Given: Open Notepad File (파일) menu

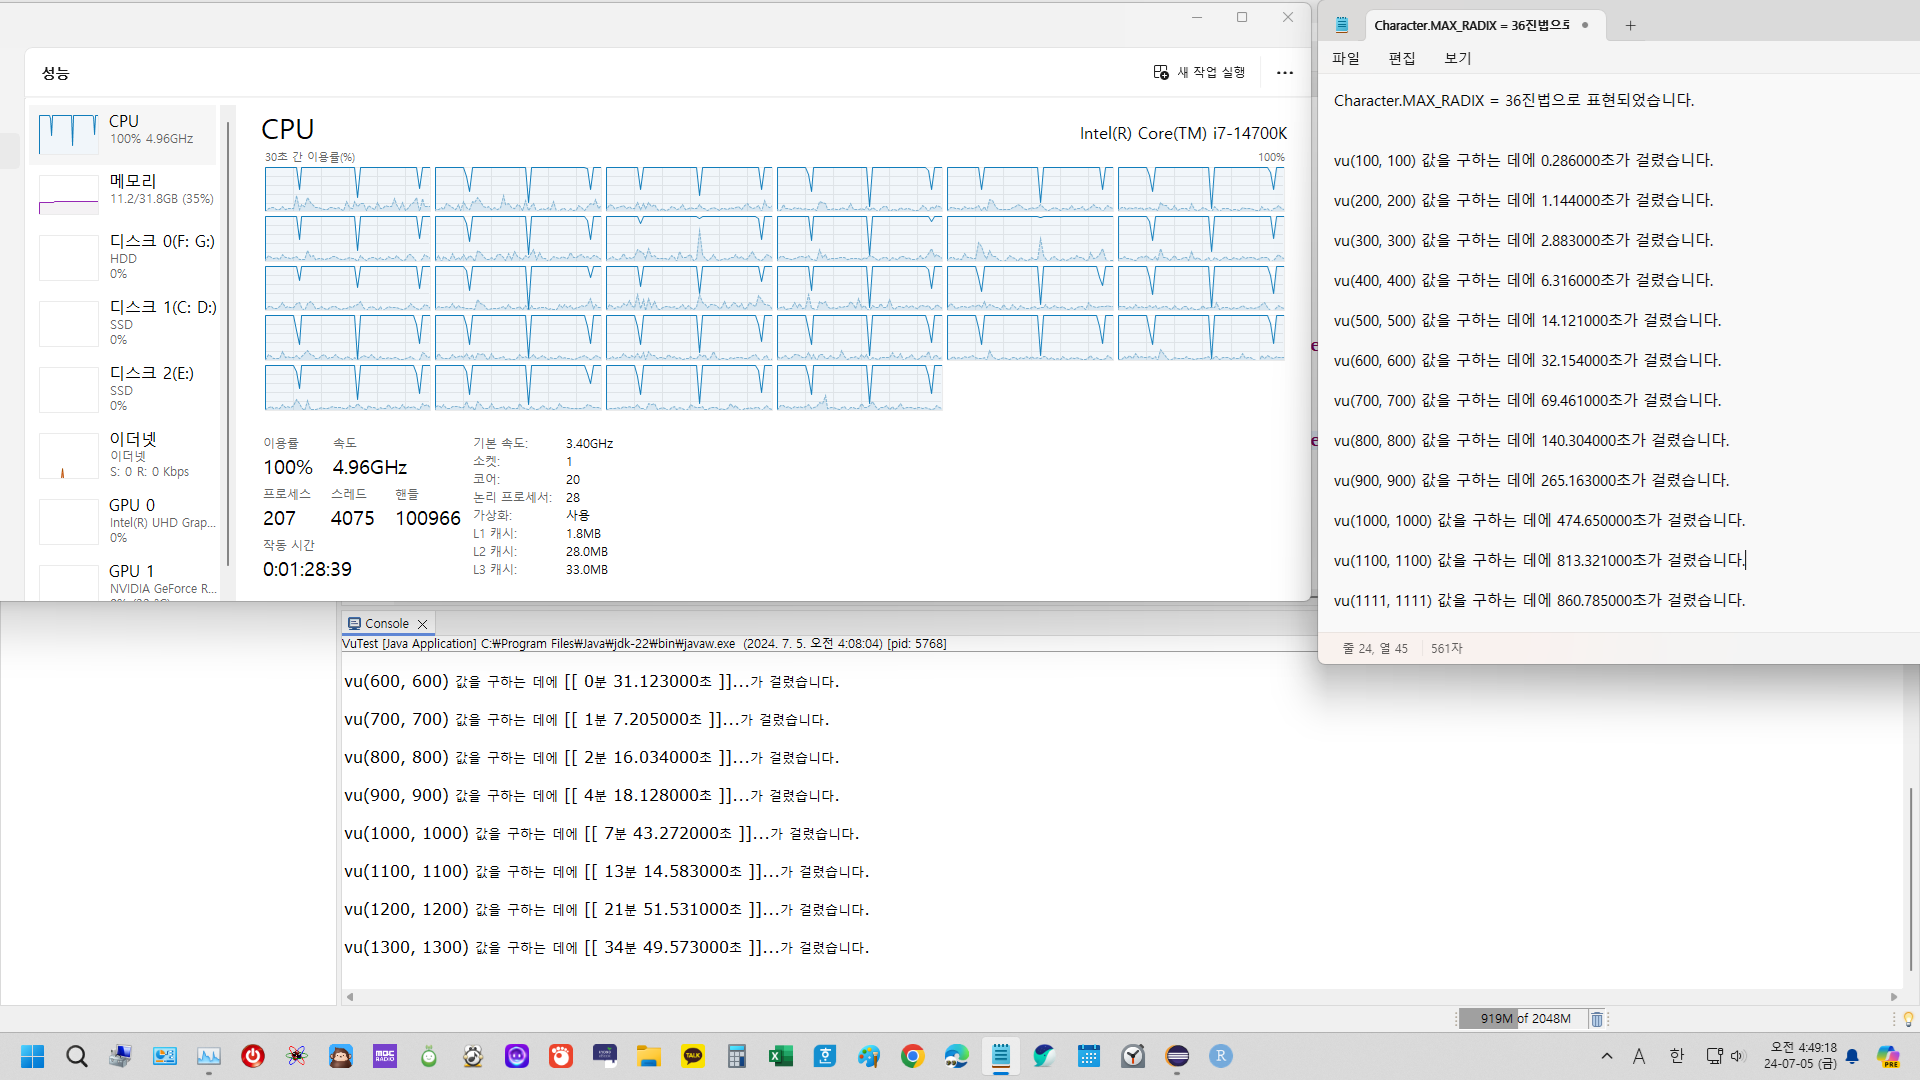Looking at the screenshot, I should pyautogui.click(x=1345, y=58).
